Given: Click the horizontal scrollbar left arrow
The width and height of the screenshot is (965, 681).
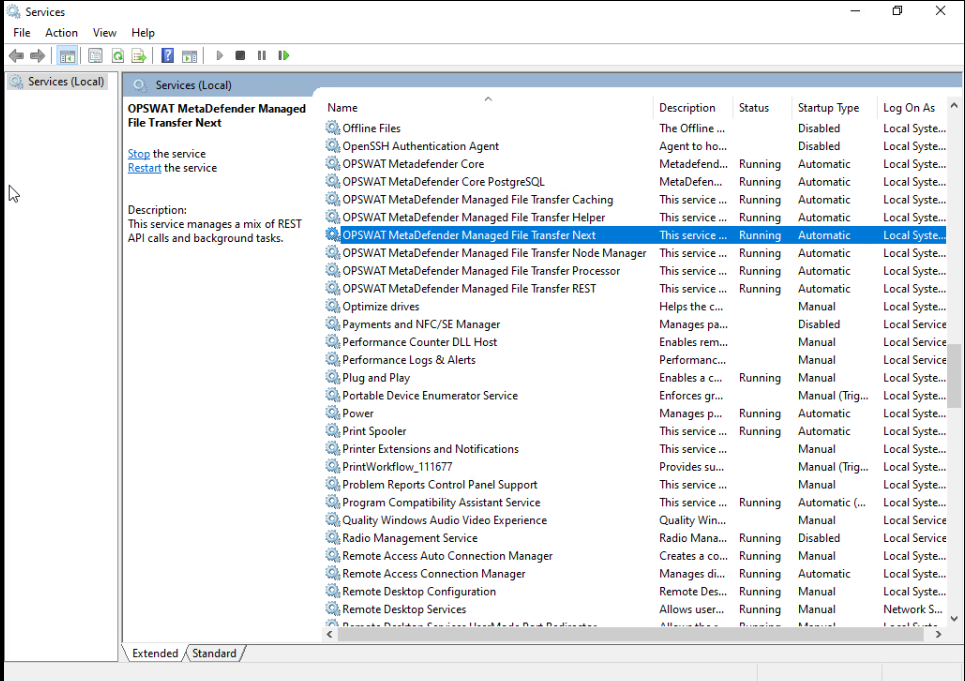Looking at the screenshot, I should tap(330, 634).
